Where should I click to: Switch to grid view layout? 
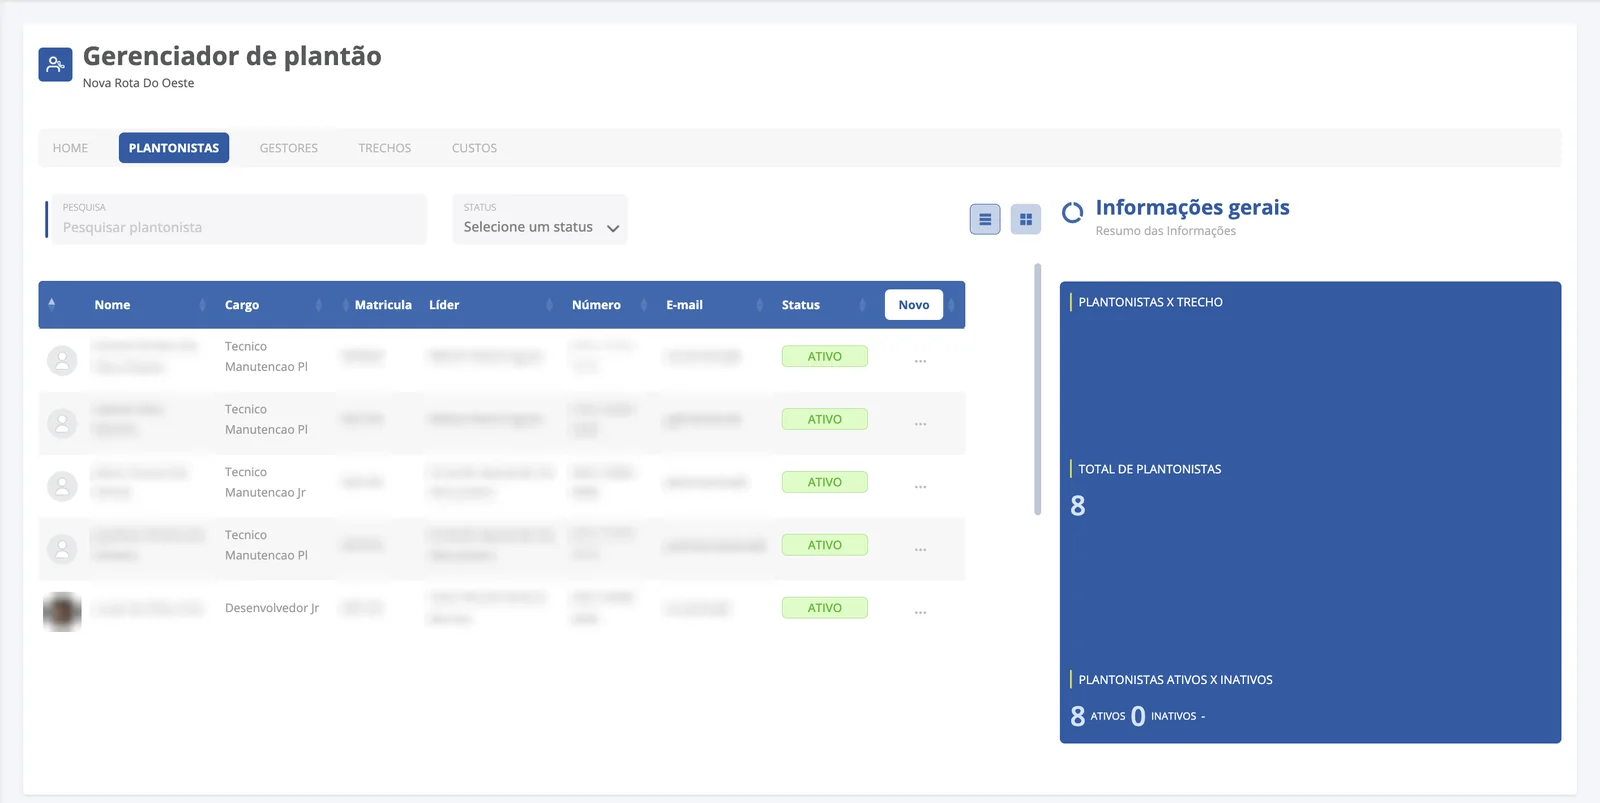coord(1026,219)
